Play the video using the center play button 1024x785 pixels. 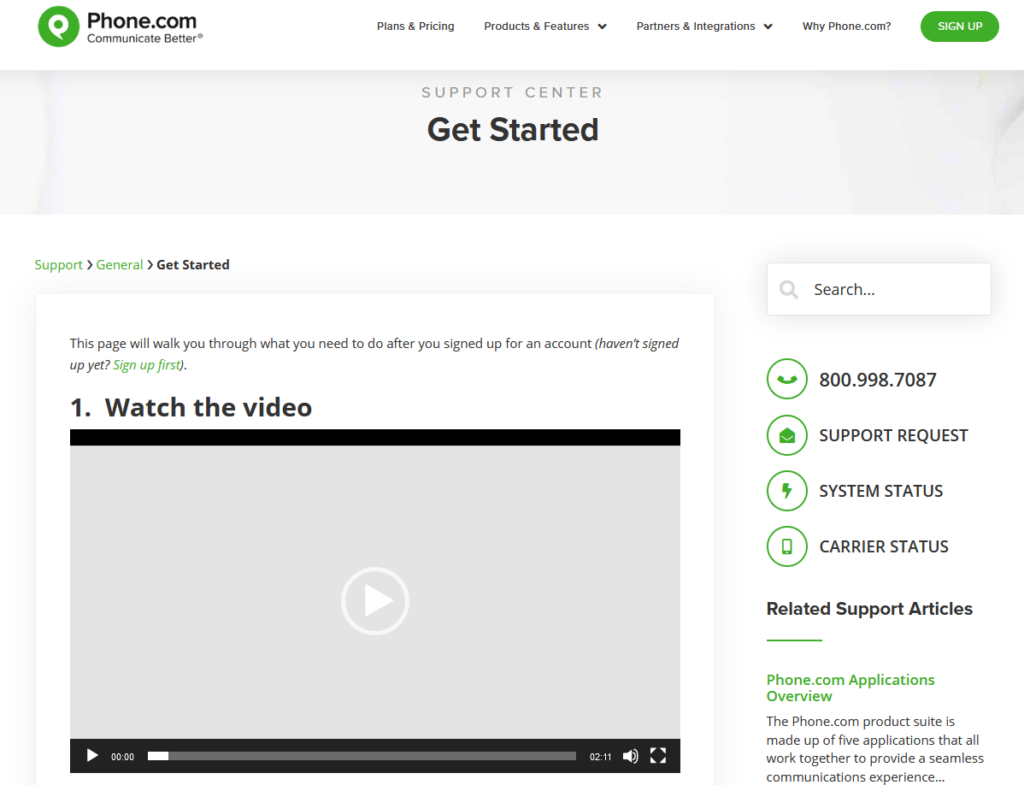coord(375,601)
